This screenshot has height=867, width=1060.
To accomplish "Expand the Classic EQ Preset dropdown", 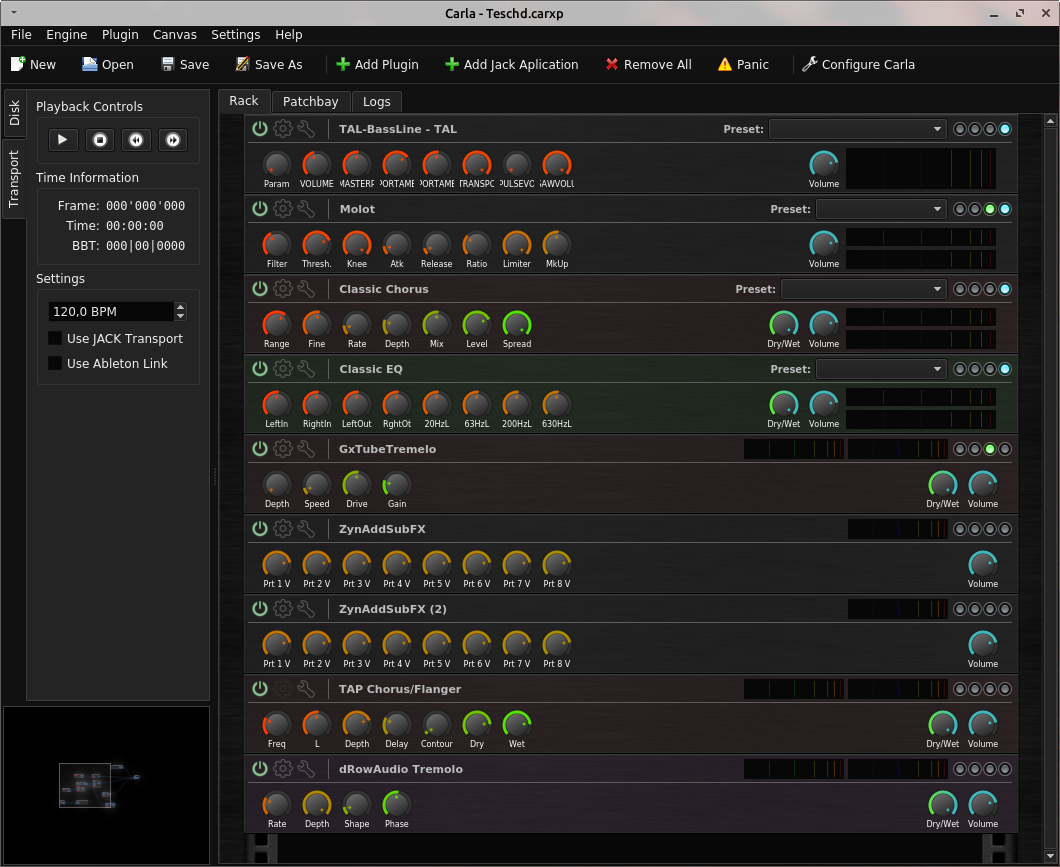I will pyautogui.click(x=882, y=369).
